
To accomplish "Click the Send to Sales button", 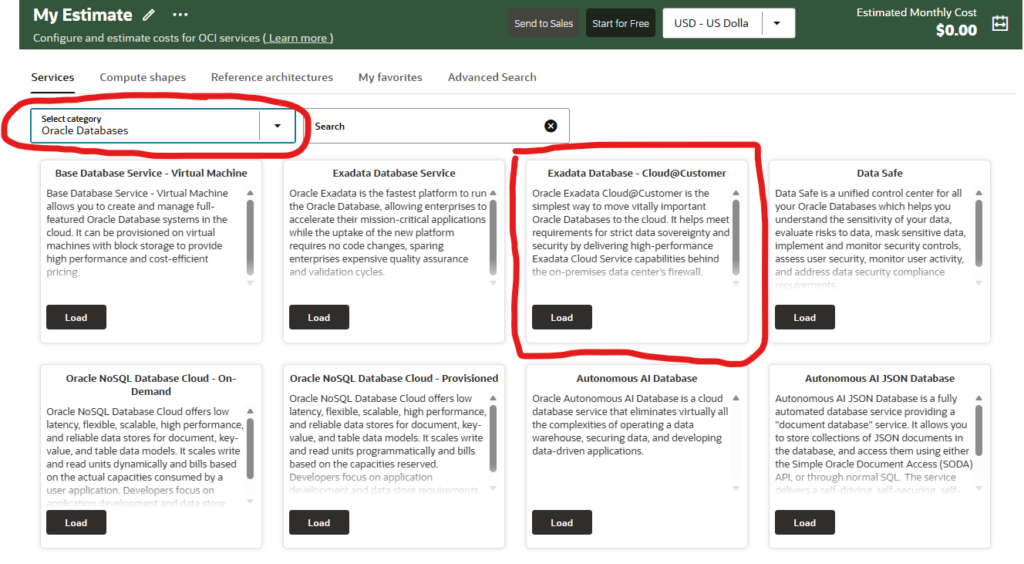I will [543, 24].
